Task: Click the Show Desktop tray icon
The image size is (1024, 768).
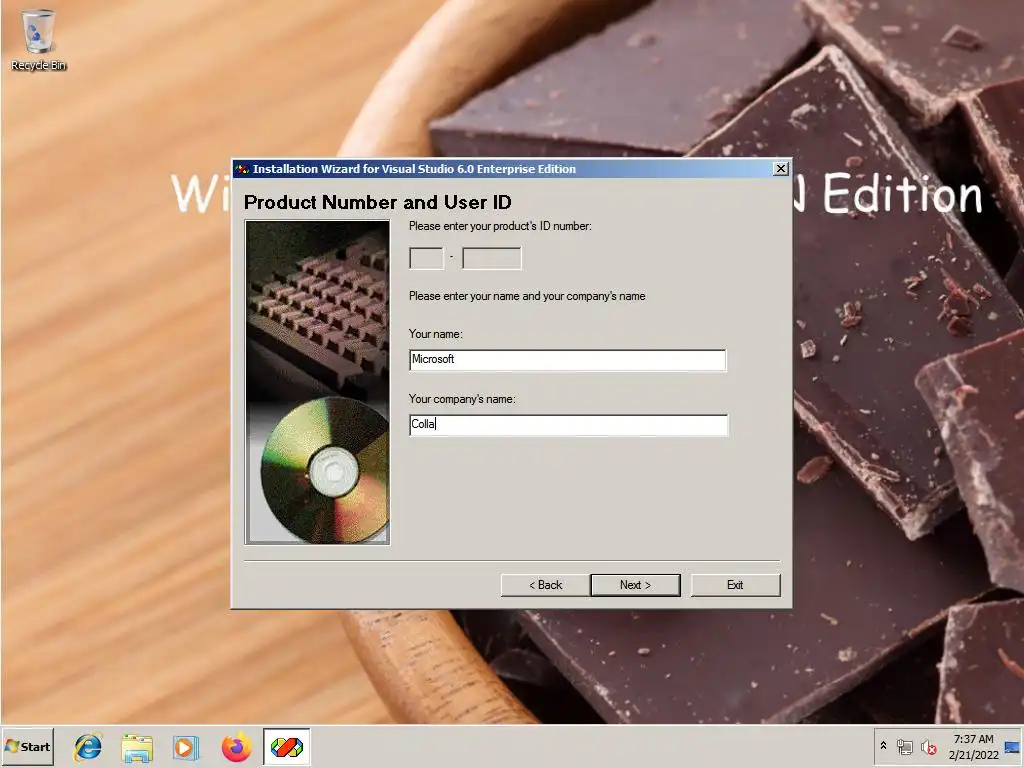Action: [x=1013, y=746]
